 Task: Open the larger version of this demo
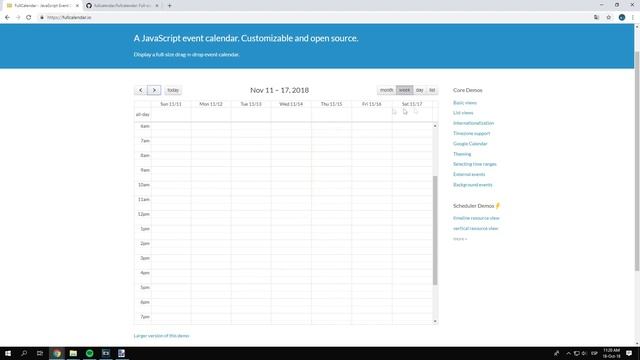pos(162,336)
